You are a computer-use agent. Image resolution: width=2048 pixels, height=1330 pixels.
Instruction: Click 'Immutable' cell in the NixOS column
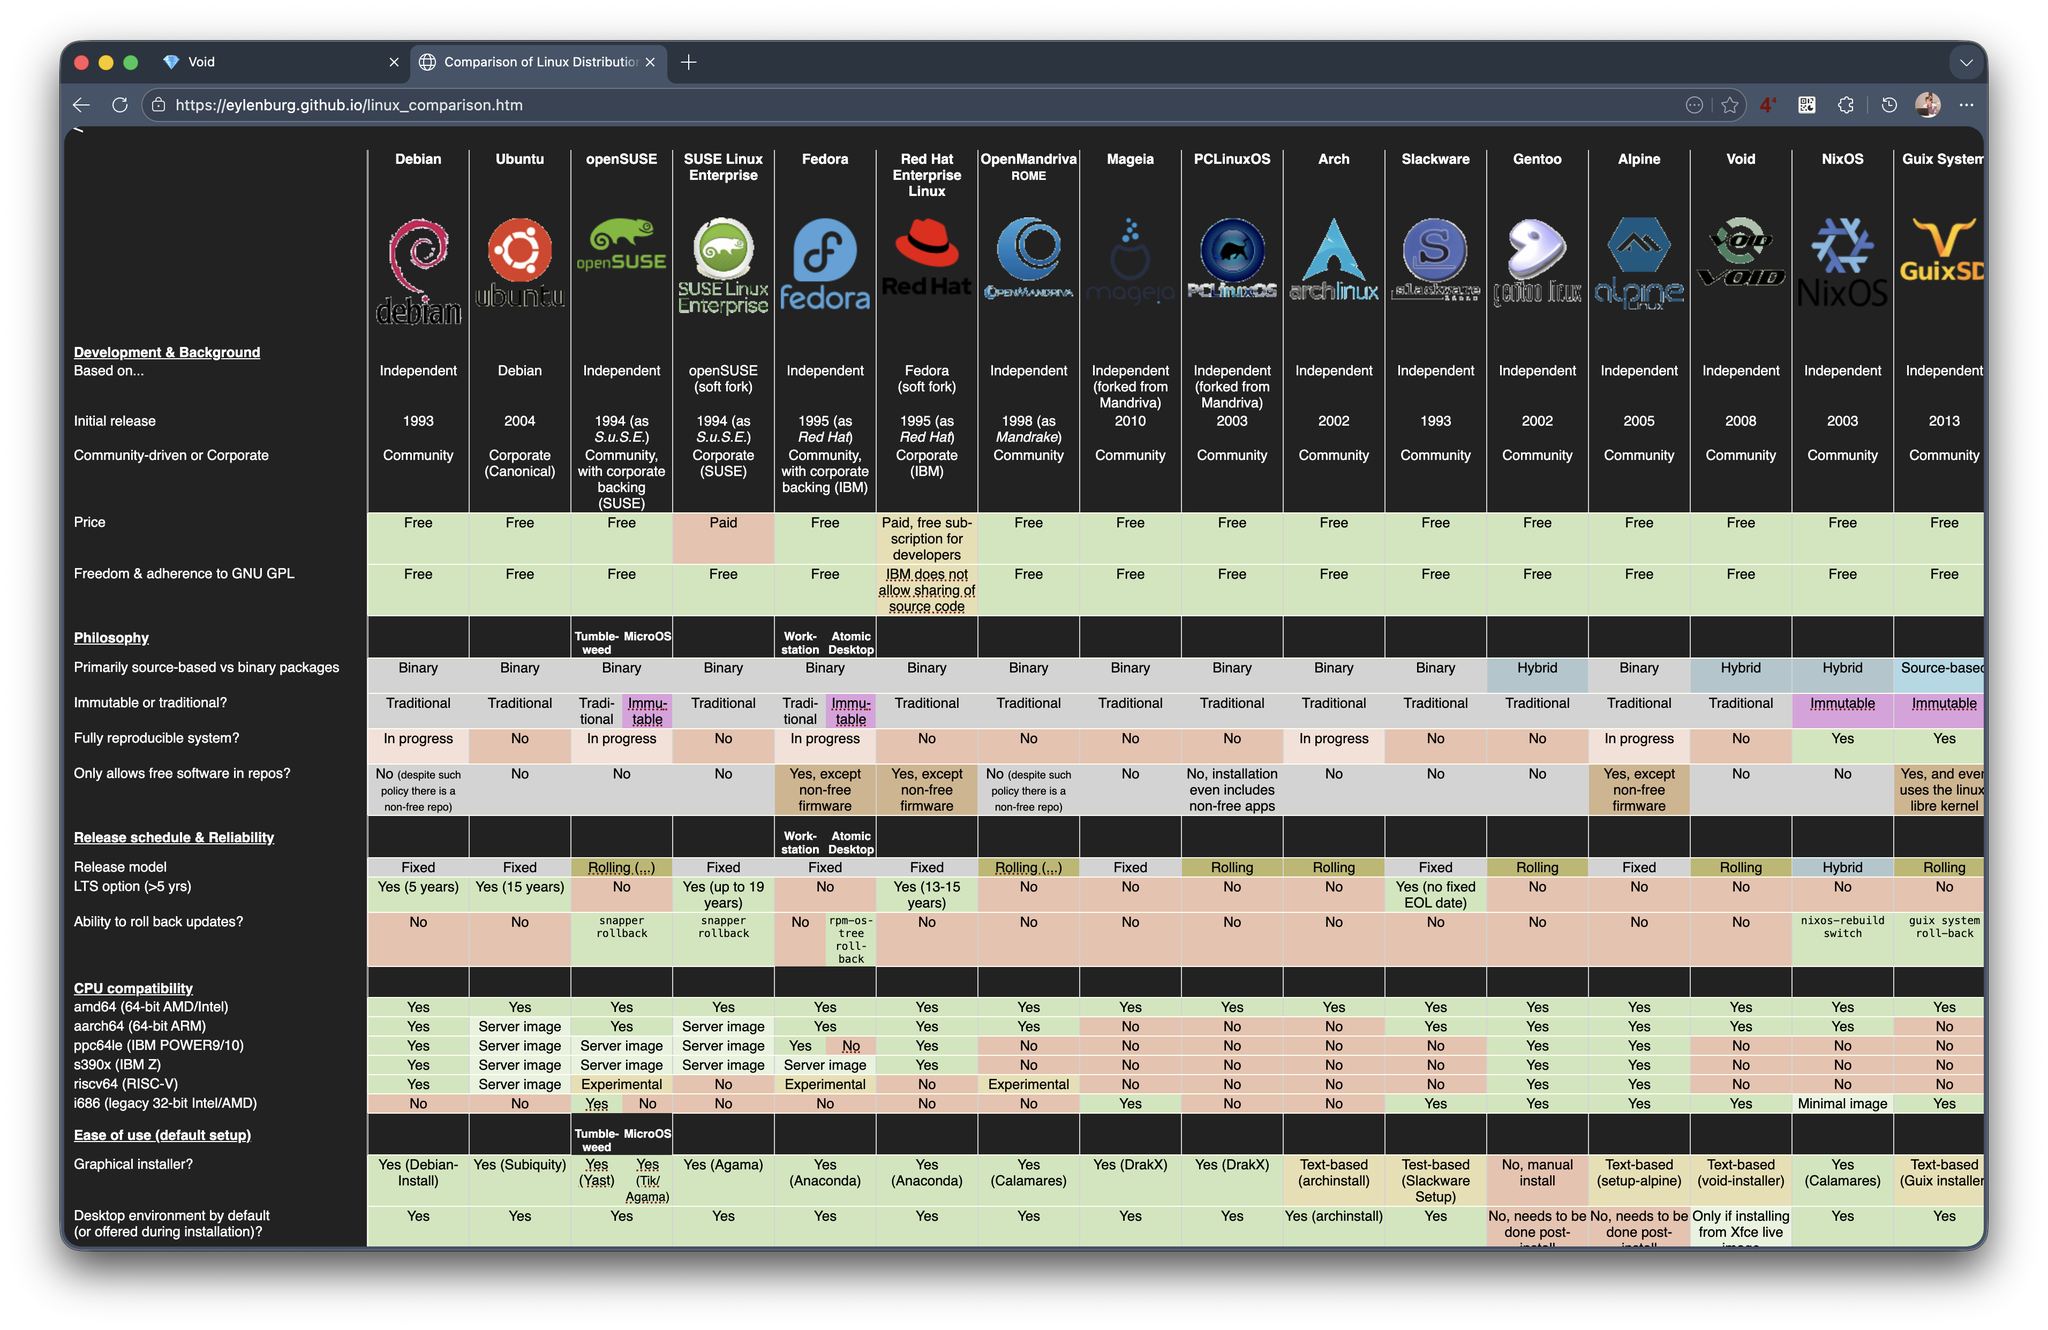click(1842, 710)
